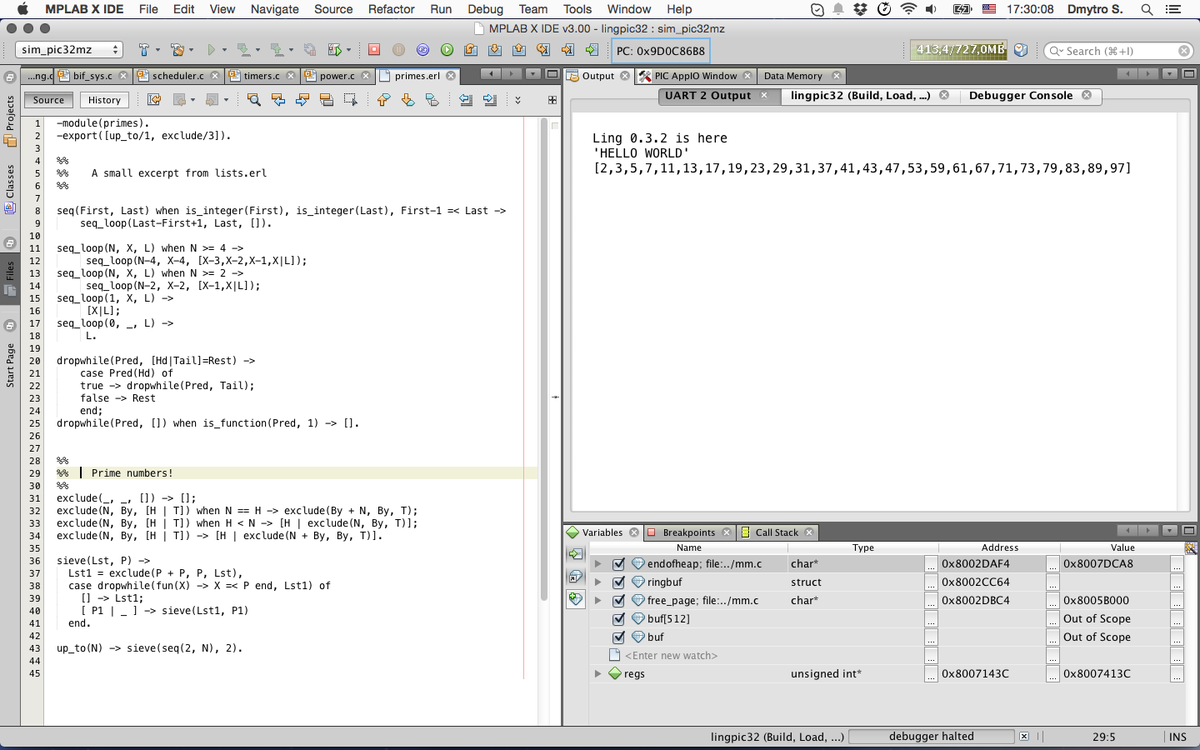Uncheck the ringbuf watch variable

[619, 582]
